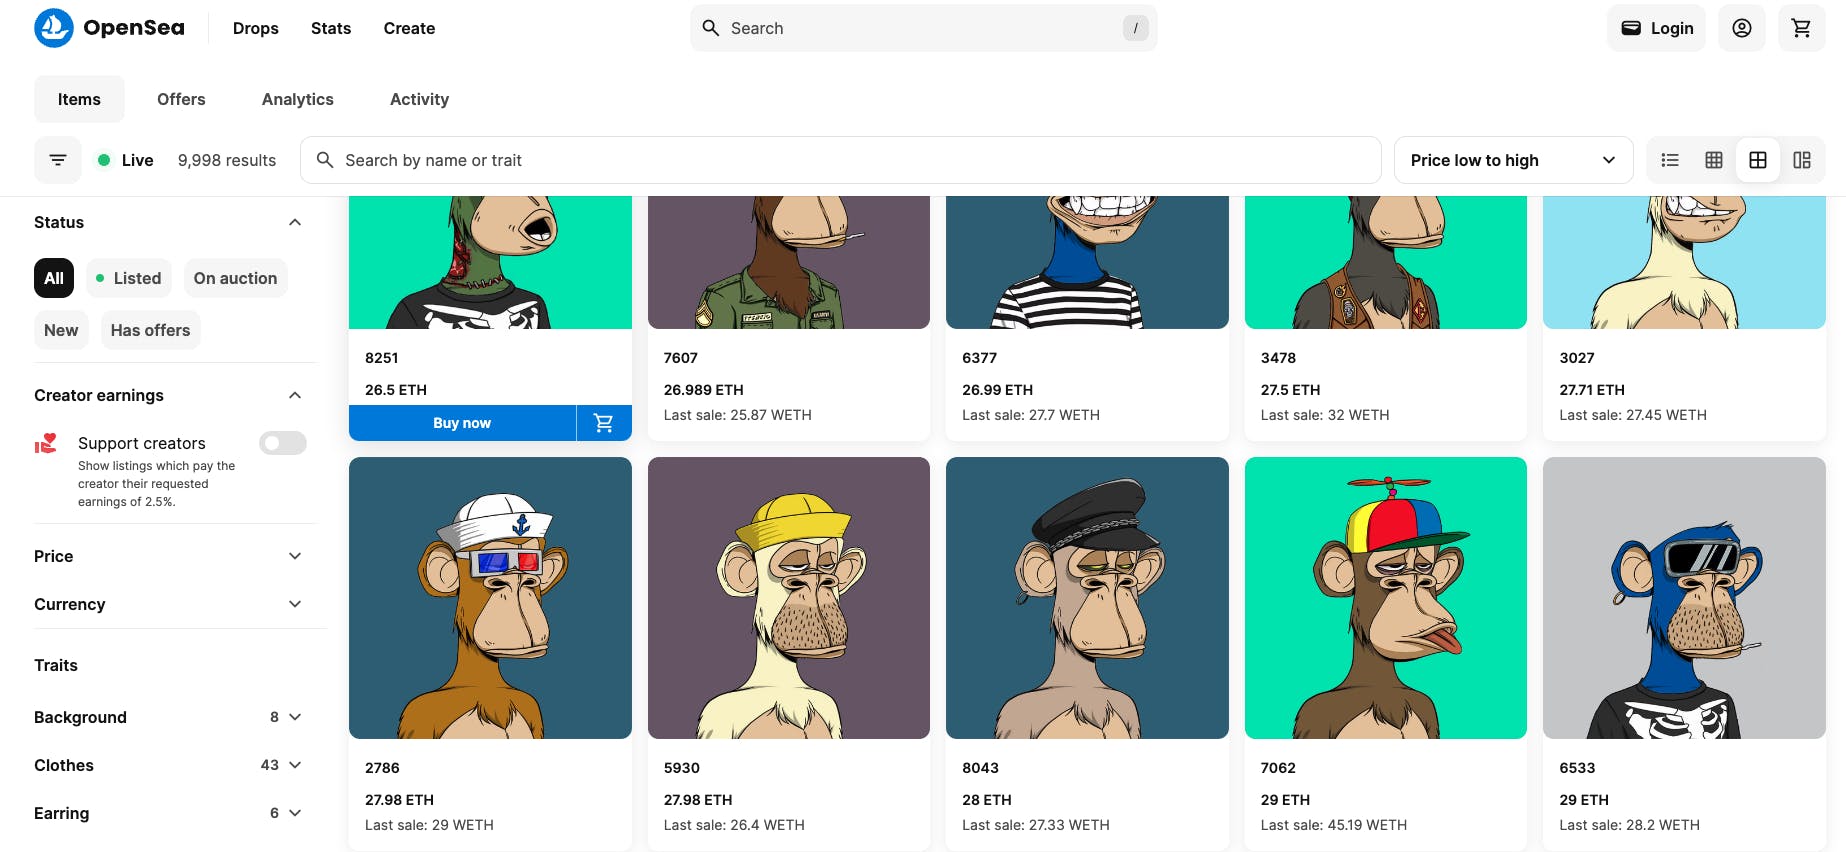The image size is (1846, 852).
Task: Click price 26.989 ETH on item 7607
Action: (704, 390)
